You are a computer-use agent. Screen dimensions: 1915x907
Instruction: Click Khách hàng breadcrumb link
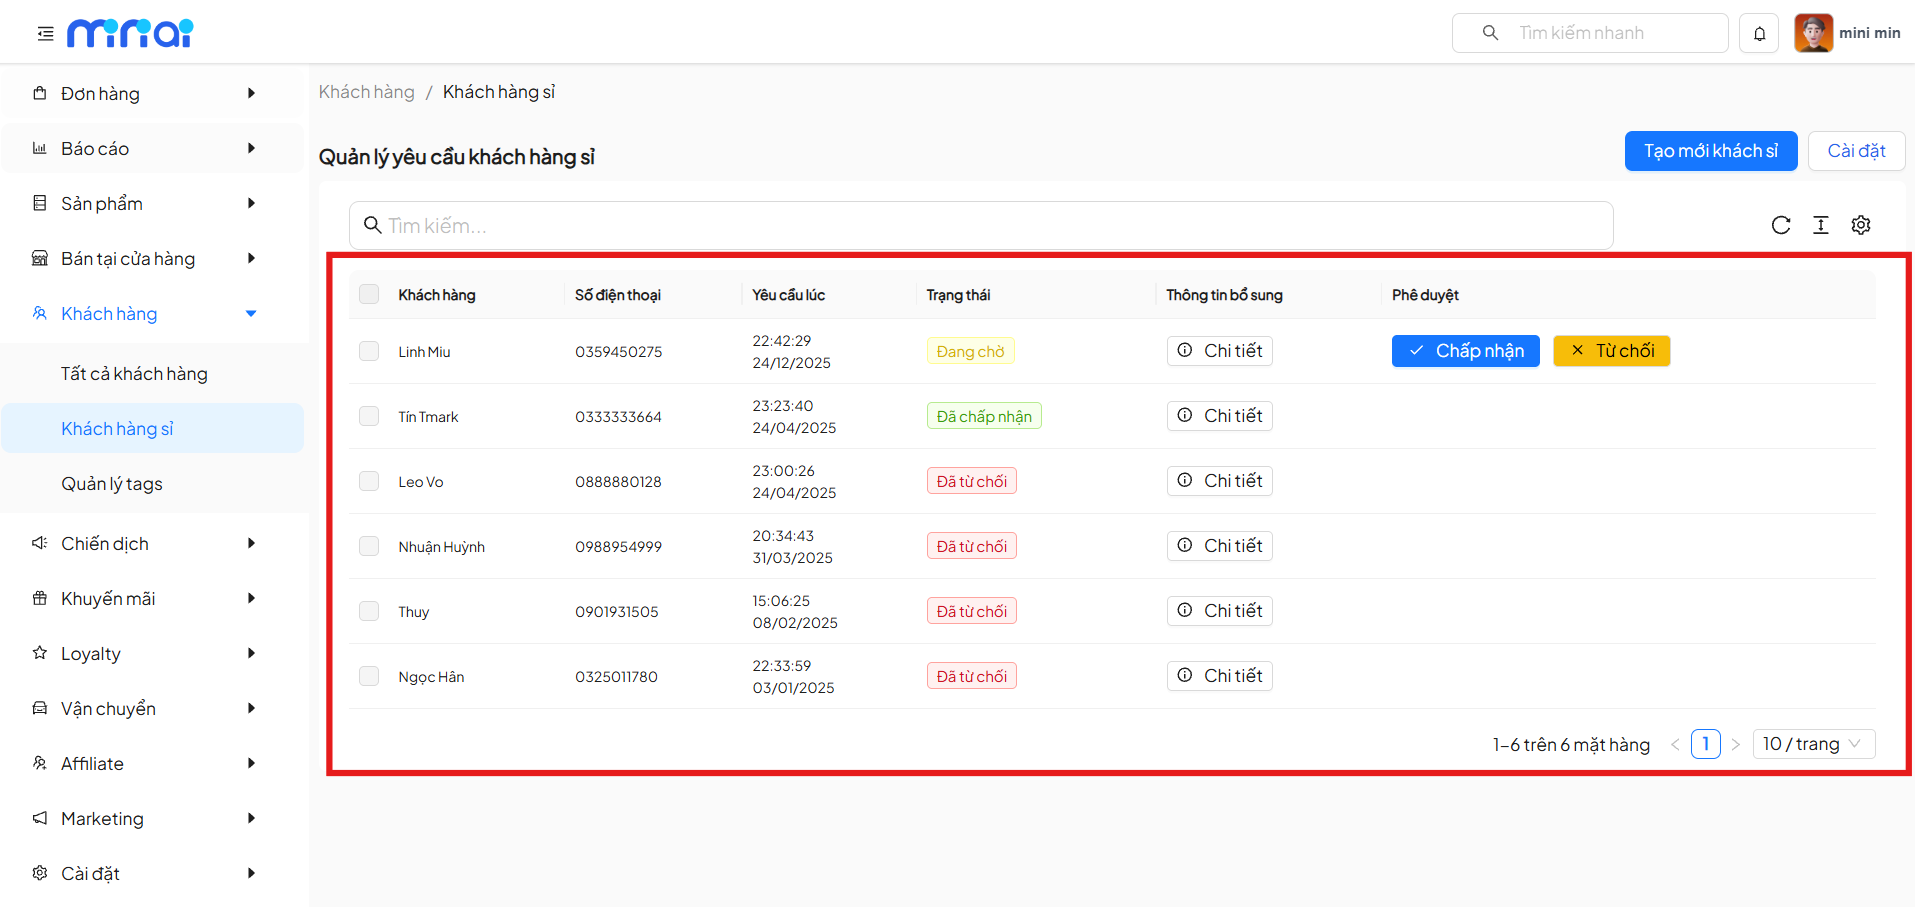(366, 92)
